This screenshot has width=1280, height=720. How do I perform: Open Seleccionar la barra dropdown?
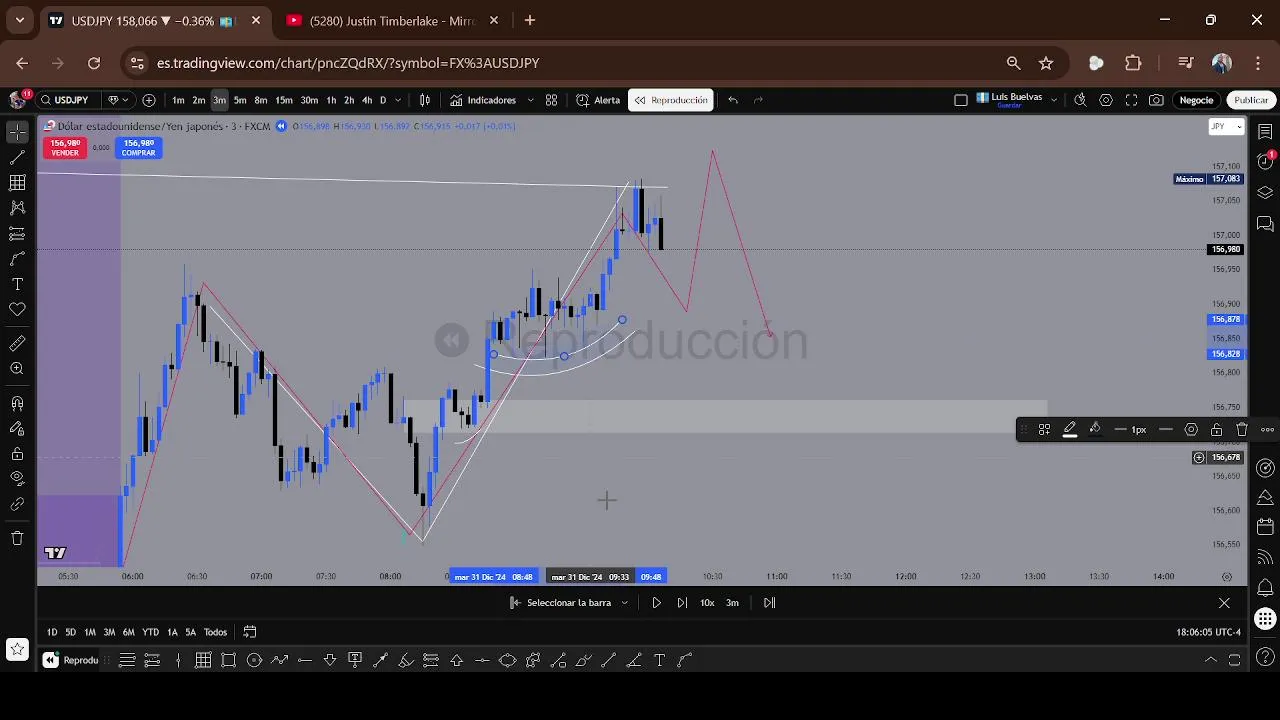coord(569,603)
